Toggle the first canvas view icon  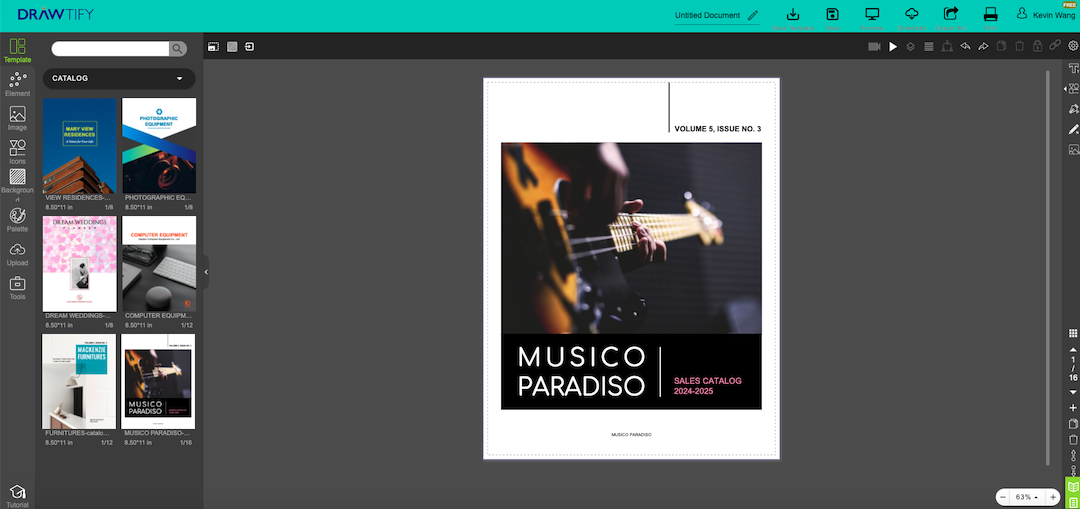click(214, 47)
